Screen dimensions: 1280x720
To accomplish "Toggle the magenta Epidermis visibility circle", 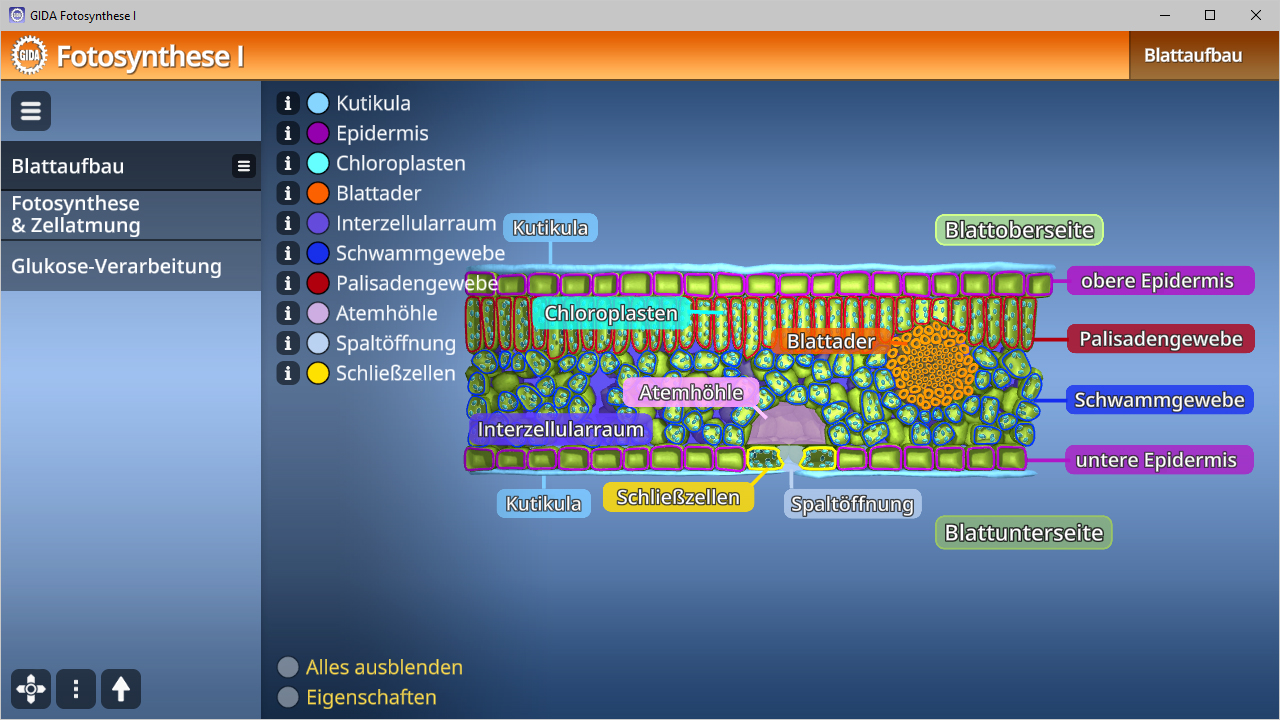I will pos(316,133).
